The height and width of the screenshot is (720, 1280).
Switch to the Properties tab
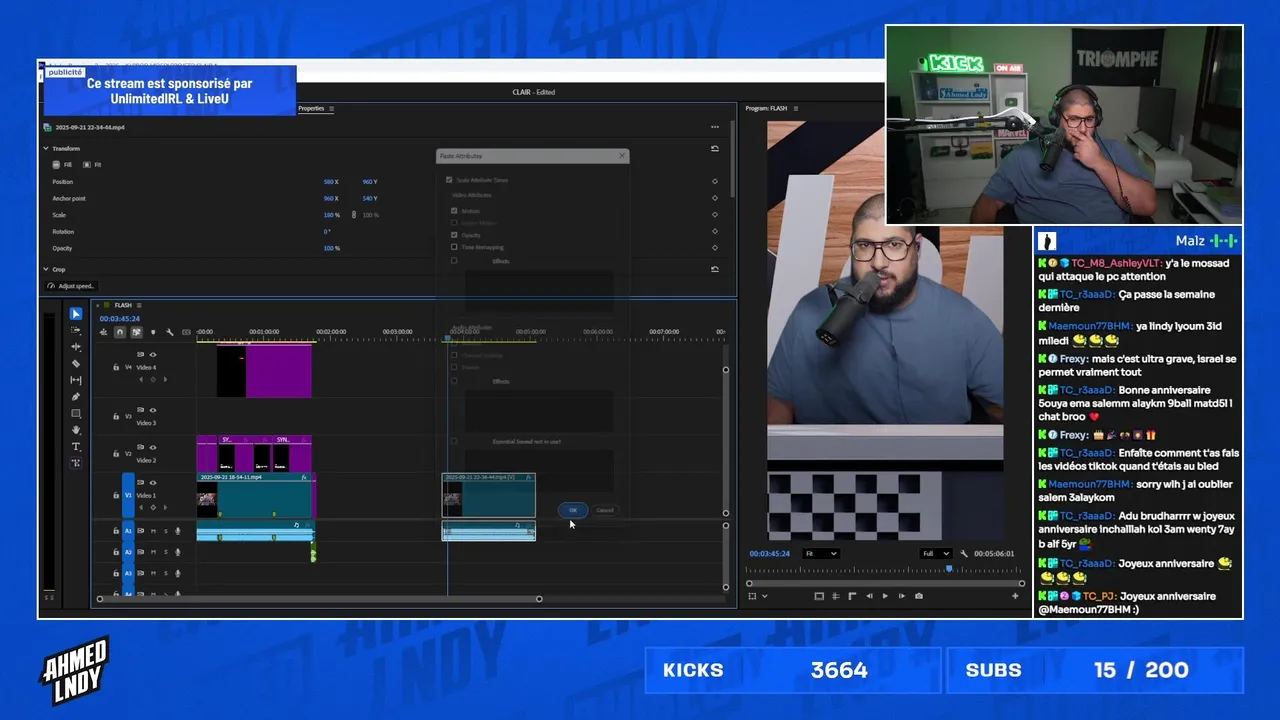[x=311, y=108]
